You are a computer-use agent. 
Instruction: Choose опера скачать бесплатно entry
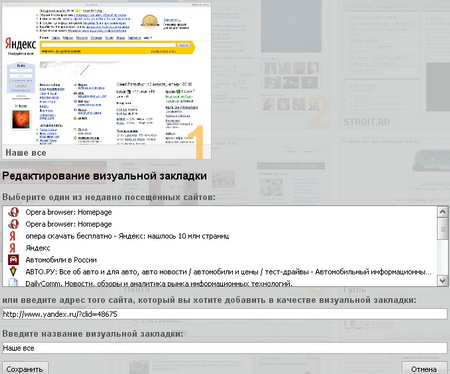(x=127, y=236)
